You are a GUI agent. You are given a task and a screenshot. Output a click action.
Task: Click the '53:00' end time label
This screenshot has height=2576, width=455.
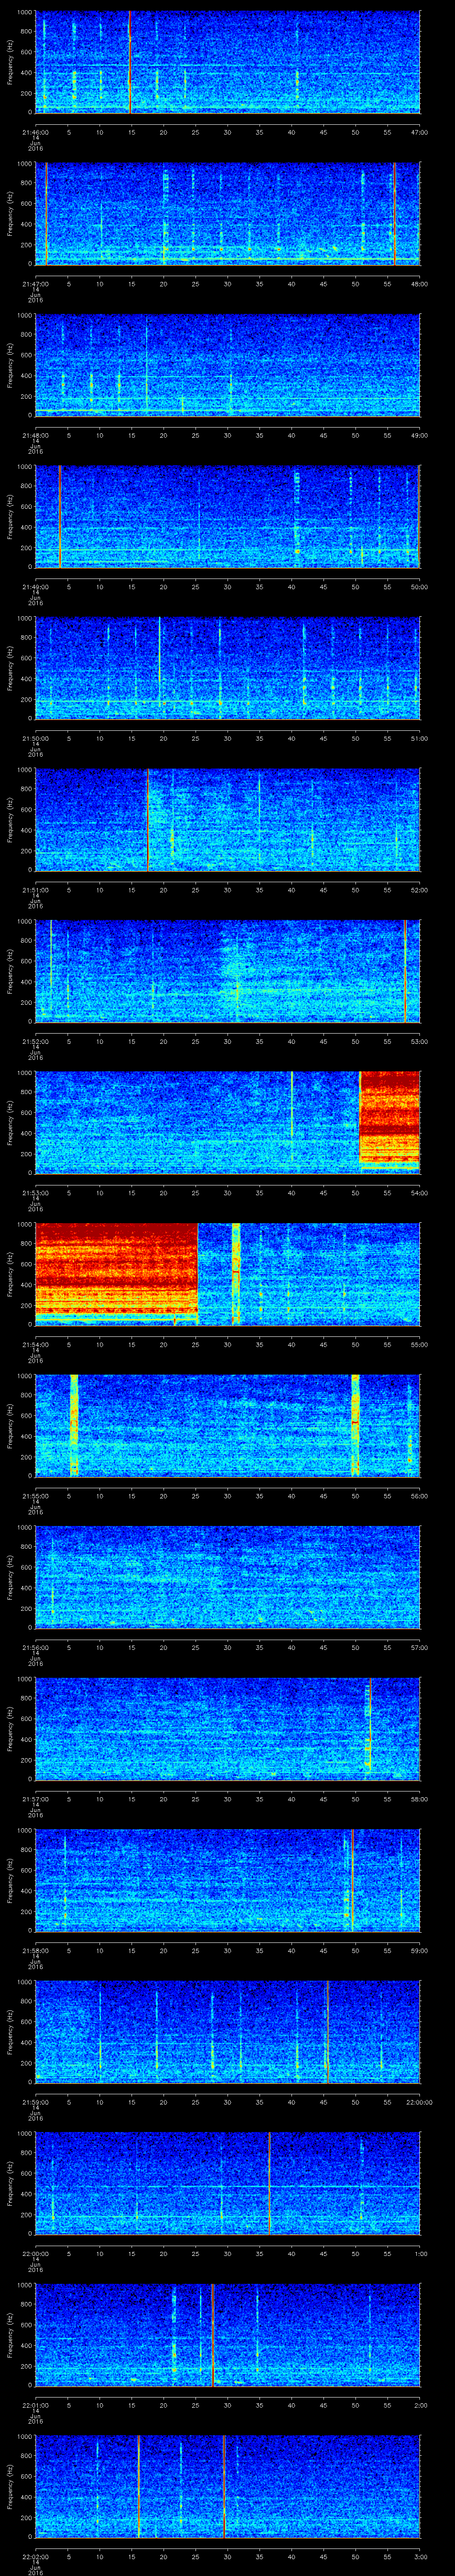[419, 1041]
